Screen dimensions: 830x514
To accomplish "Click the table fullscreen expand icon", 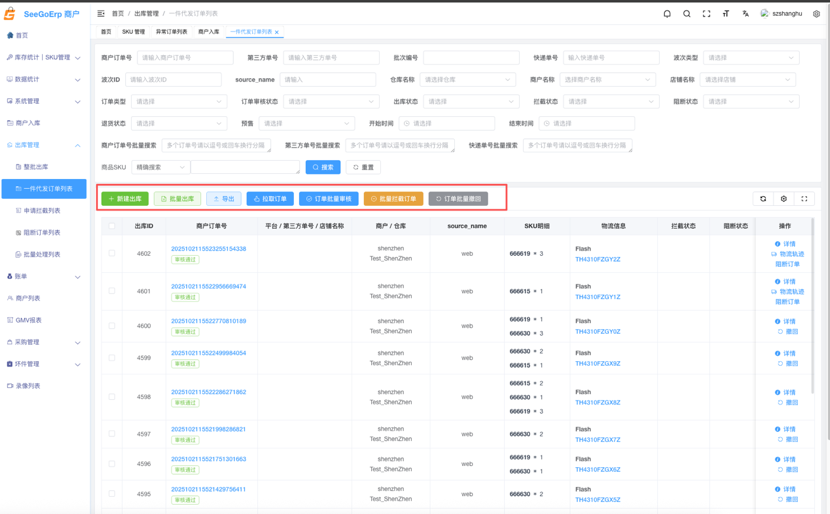I will (x=804, y=199).
